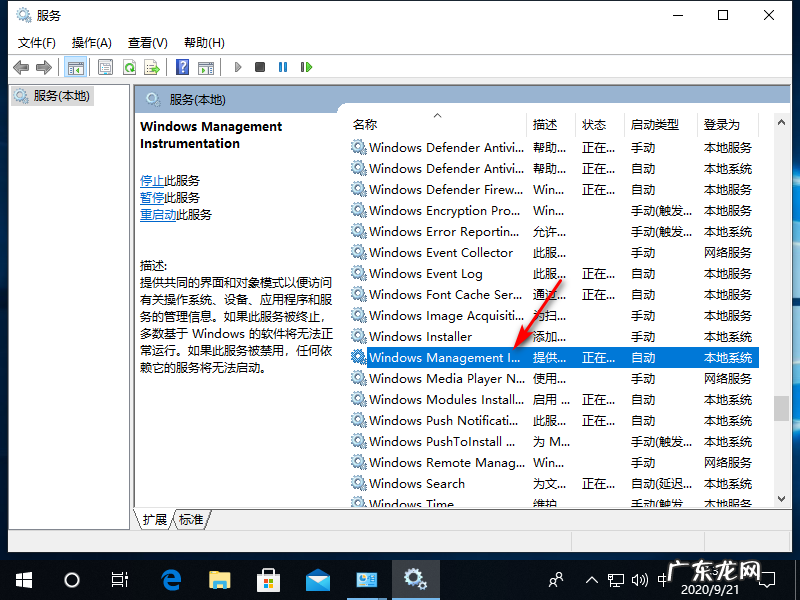Expand hidden icons in the system tray

point(593,578)
